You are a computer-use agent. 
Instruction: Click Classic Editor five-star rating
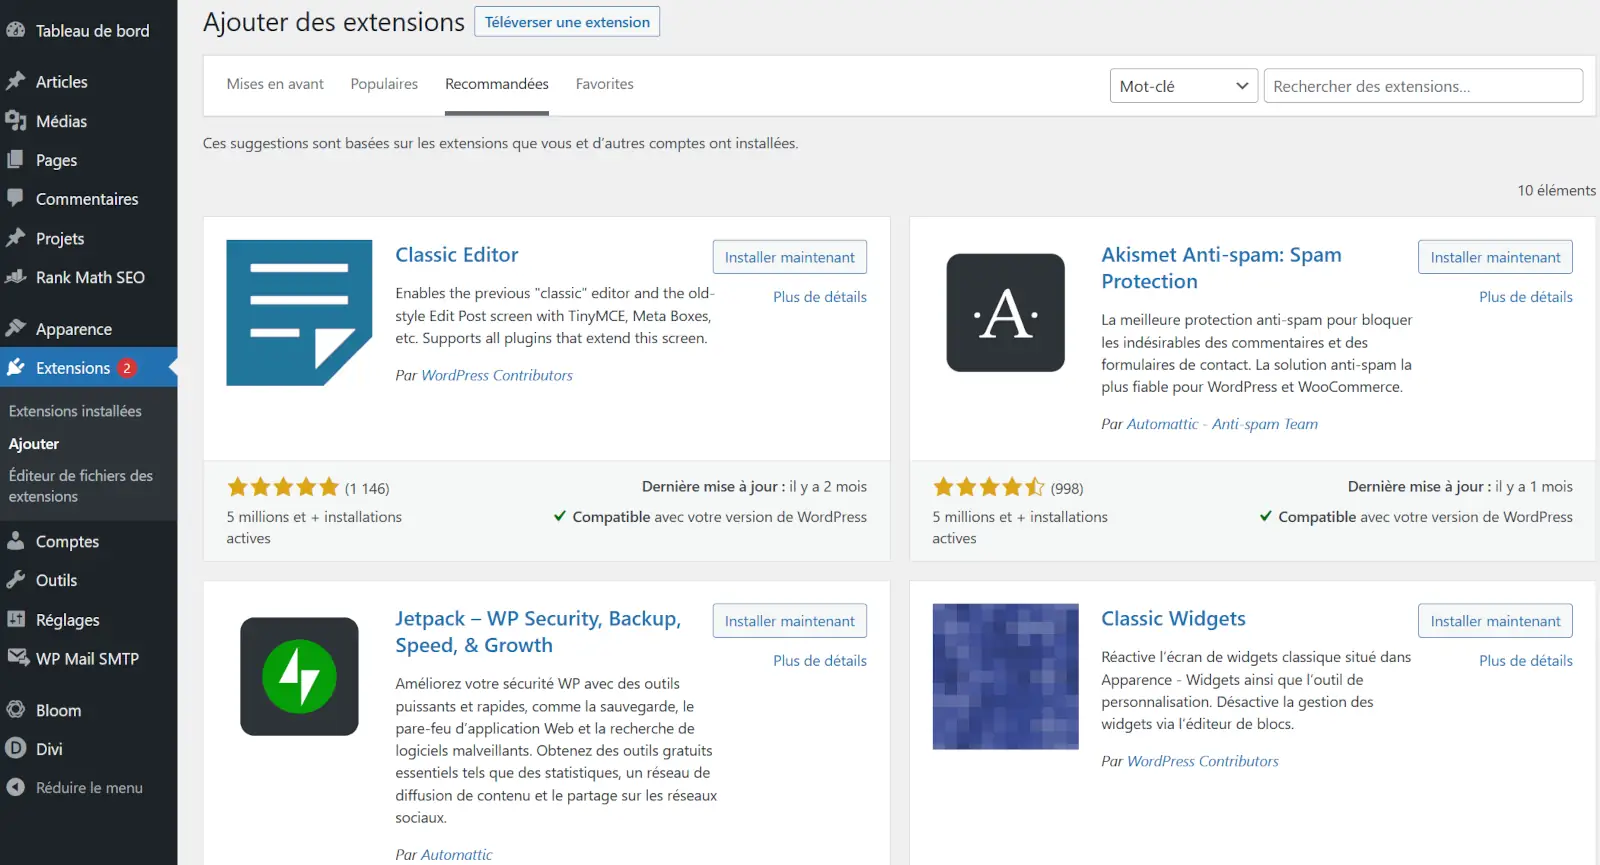[x=283, y=487]
